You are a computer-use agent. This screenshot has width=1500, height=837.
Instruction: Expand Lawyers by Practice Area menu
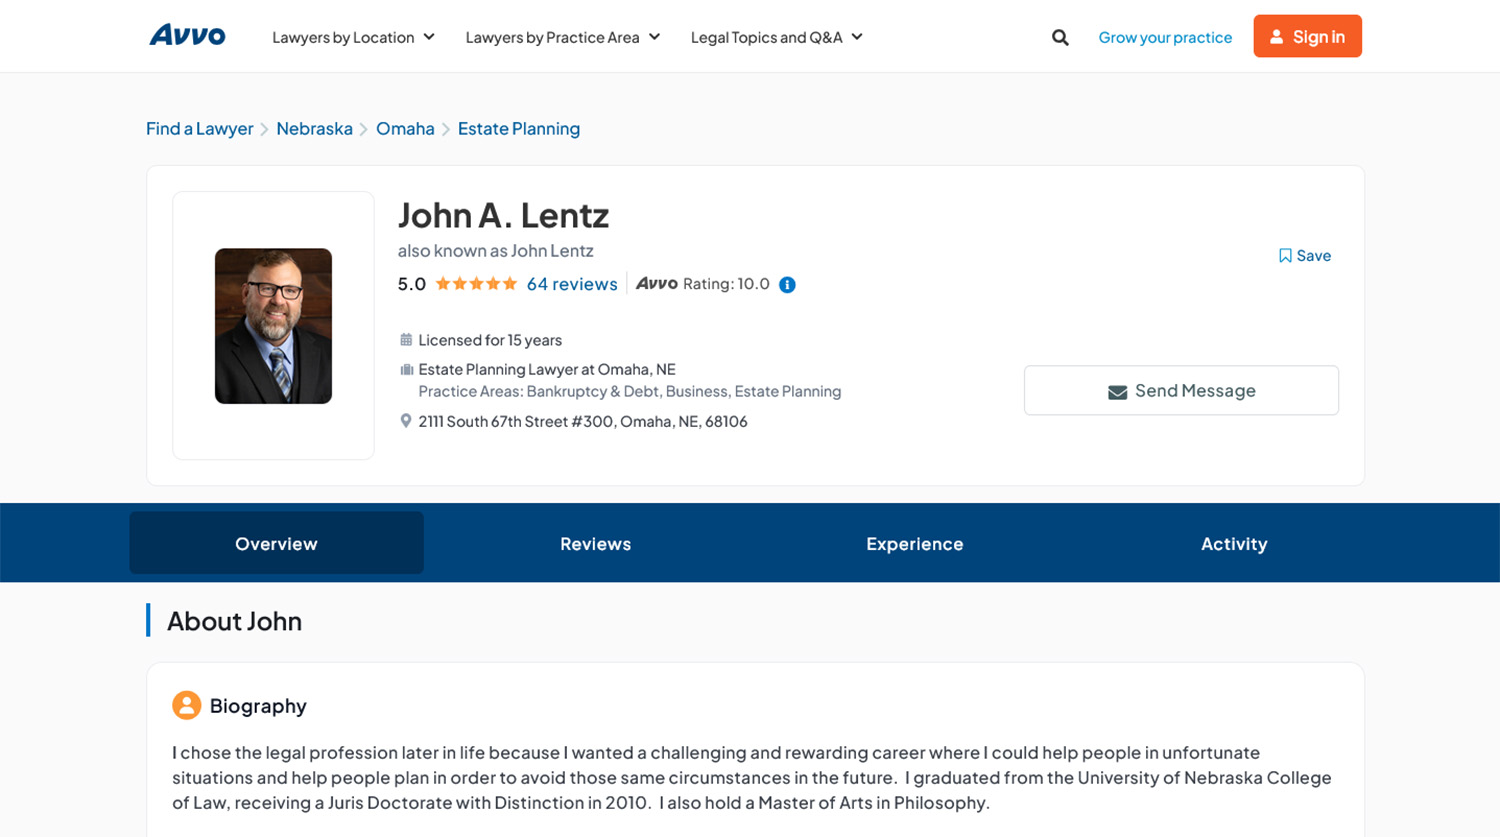coord(562,37)
